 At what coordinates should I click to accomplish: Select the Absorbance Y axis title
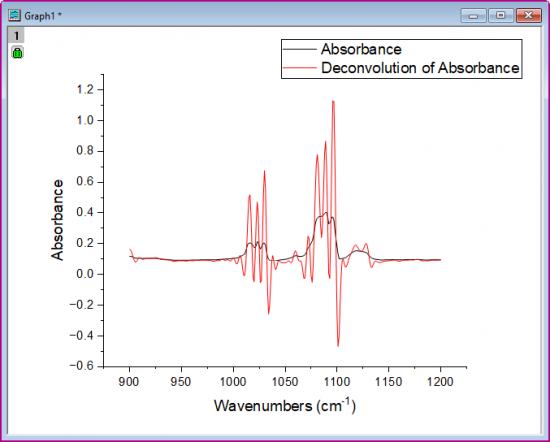[58, 220]
